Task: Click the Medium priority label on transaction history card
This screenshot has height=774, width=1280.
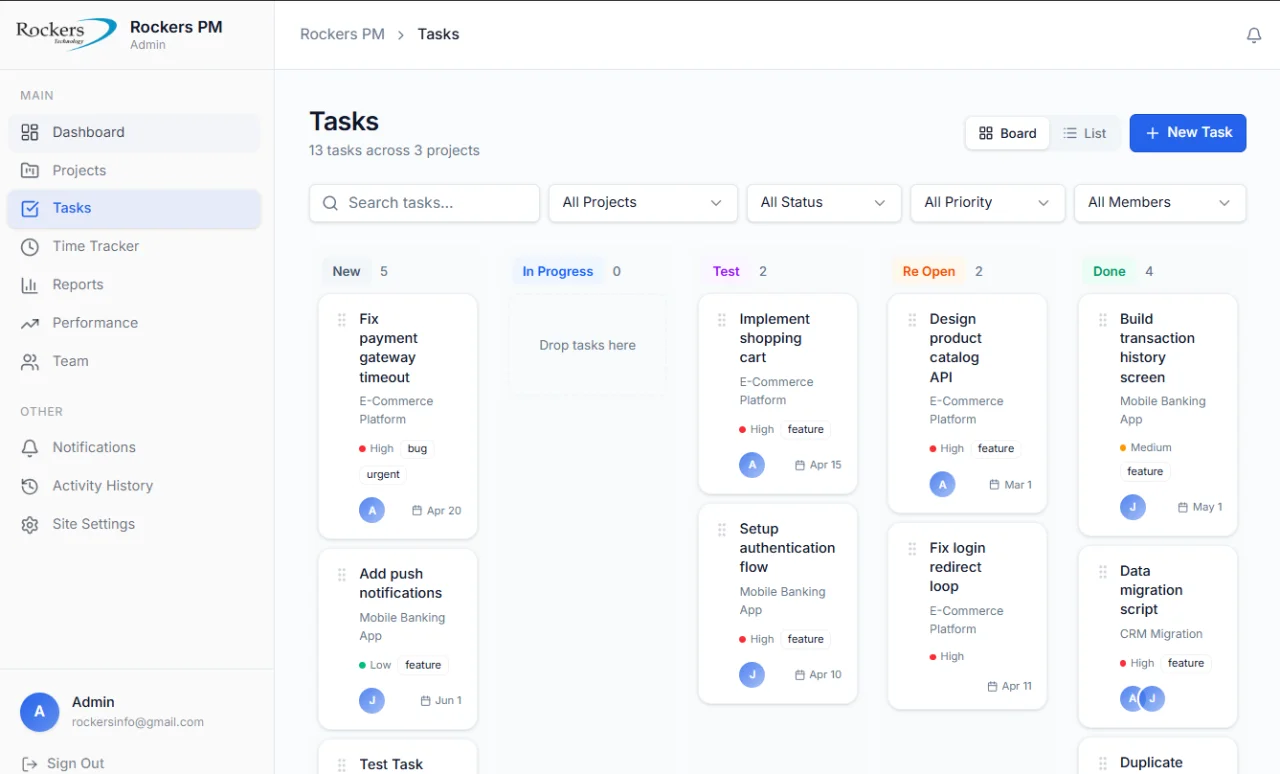Action: point(1146,448)
